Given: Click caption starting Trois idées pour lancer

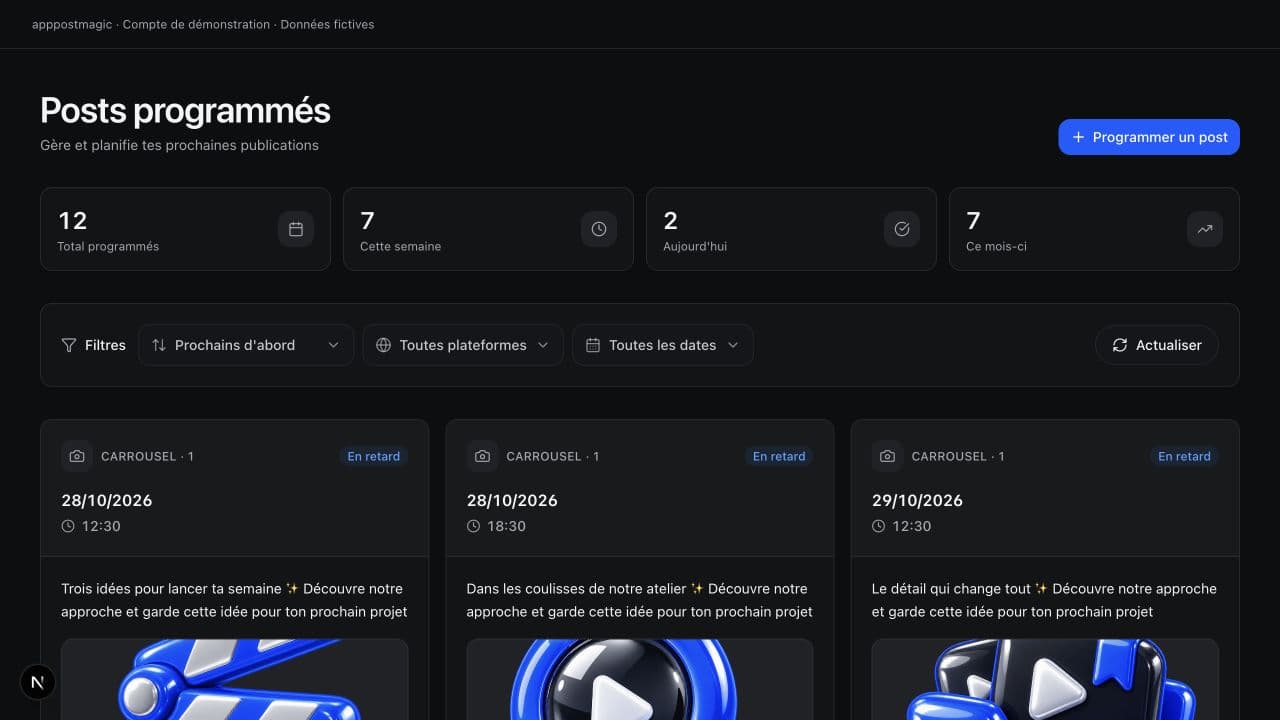Looking at the screenshot, I should [x=234, y=600].
